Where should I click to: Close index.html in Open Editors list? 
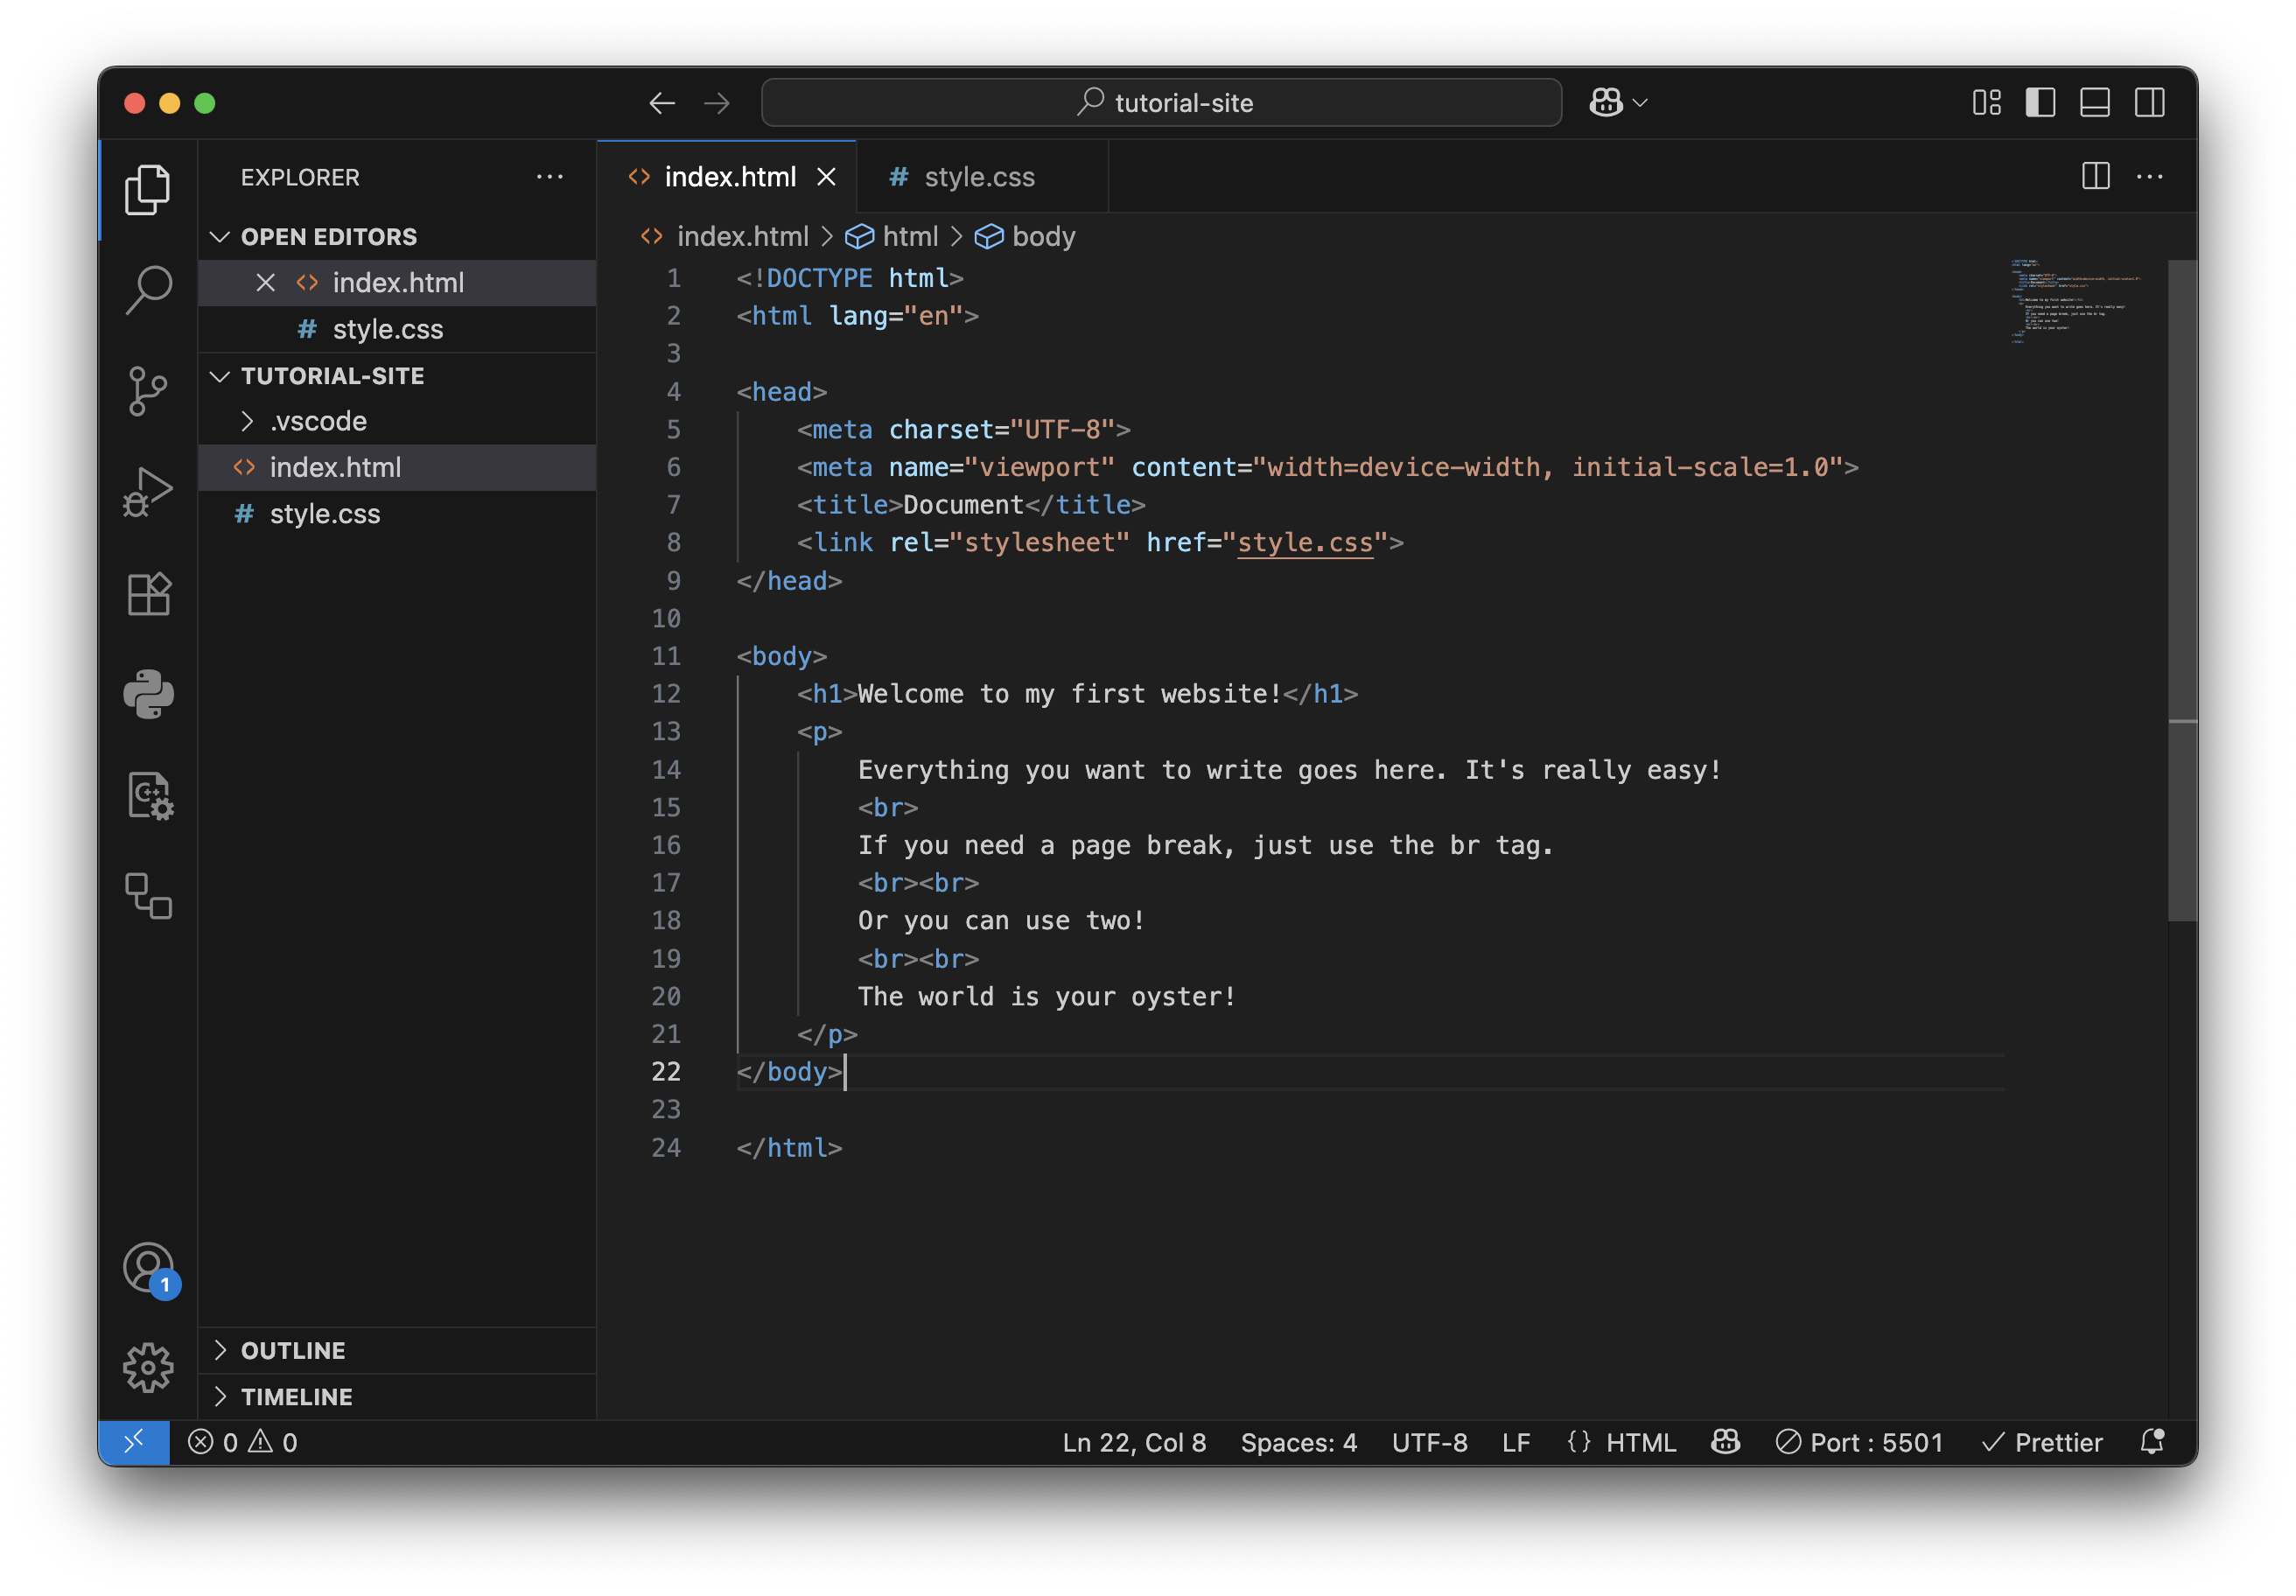[x=265, y=283]
